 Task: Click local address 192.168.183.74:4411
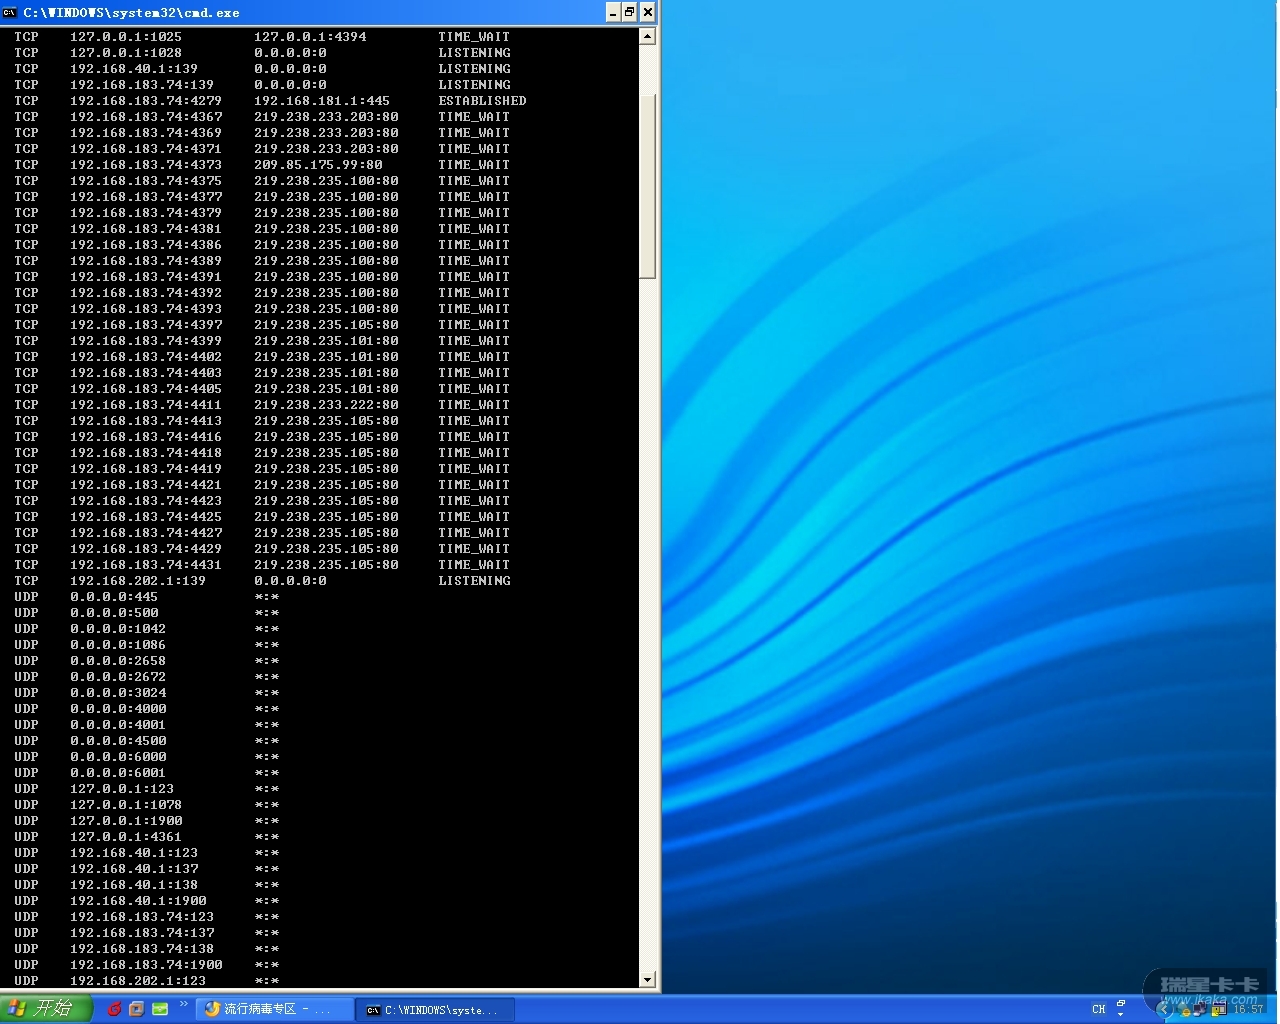[x=146, y=405]
